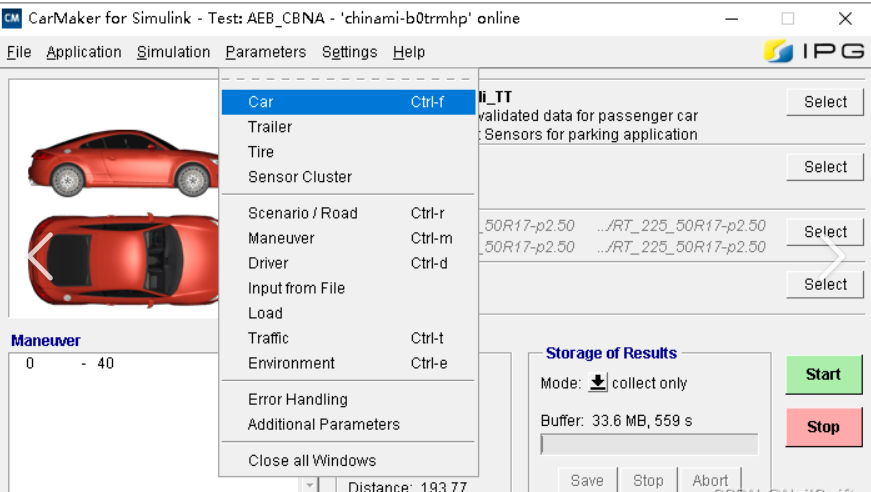Screen dimensions: 871x492
Task: Open the Application menu
Action: (84, 52)
